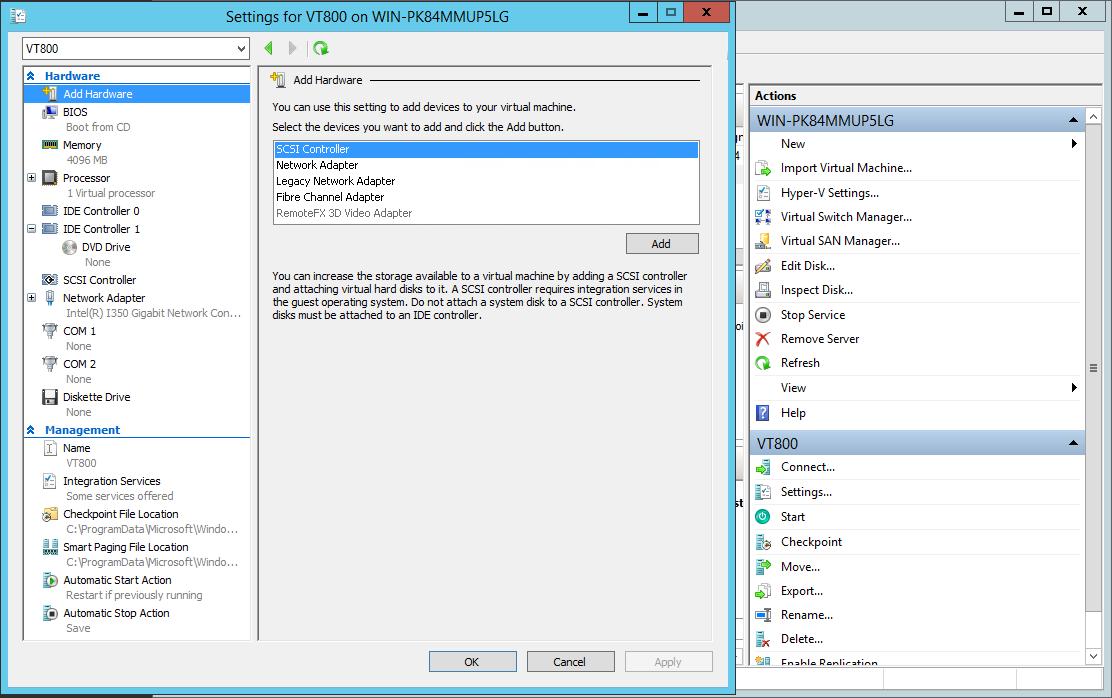The height and width of the screenshot is (698, 1112).
Task: Collapse the WIN-PK84MMUP5LG actions group
Action: coord(1073,120)
